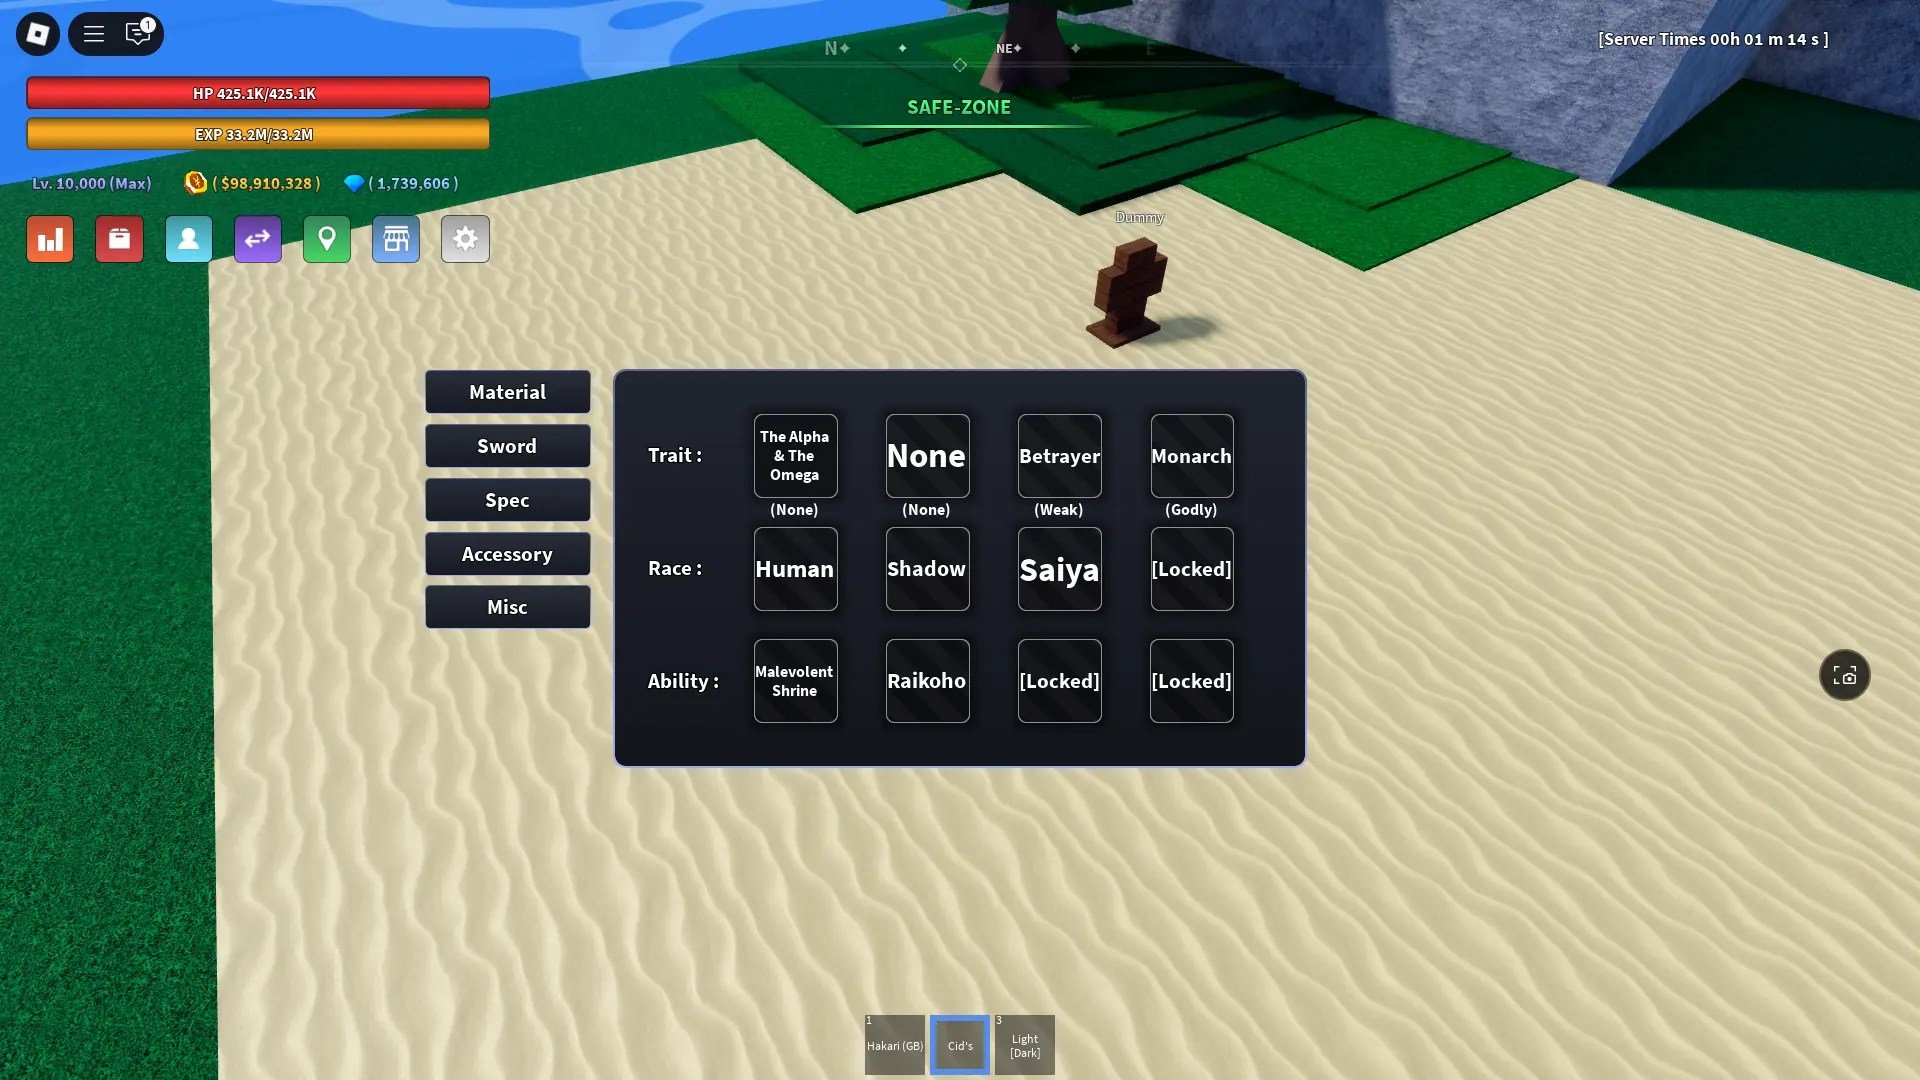View the Raikoho ability option
The image size is (1920, 1080).
926,680
